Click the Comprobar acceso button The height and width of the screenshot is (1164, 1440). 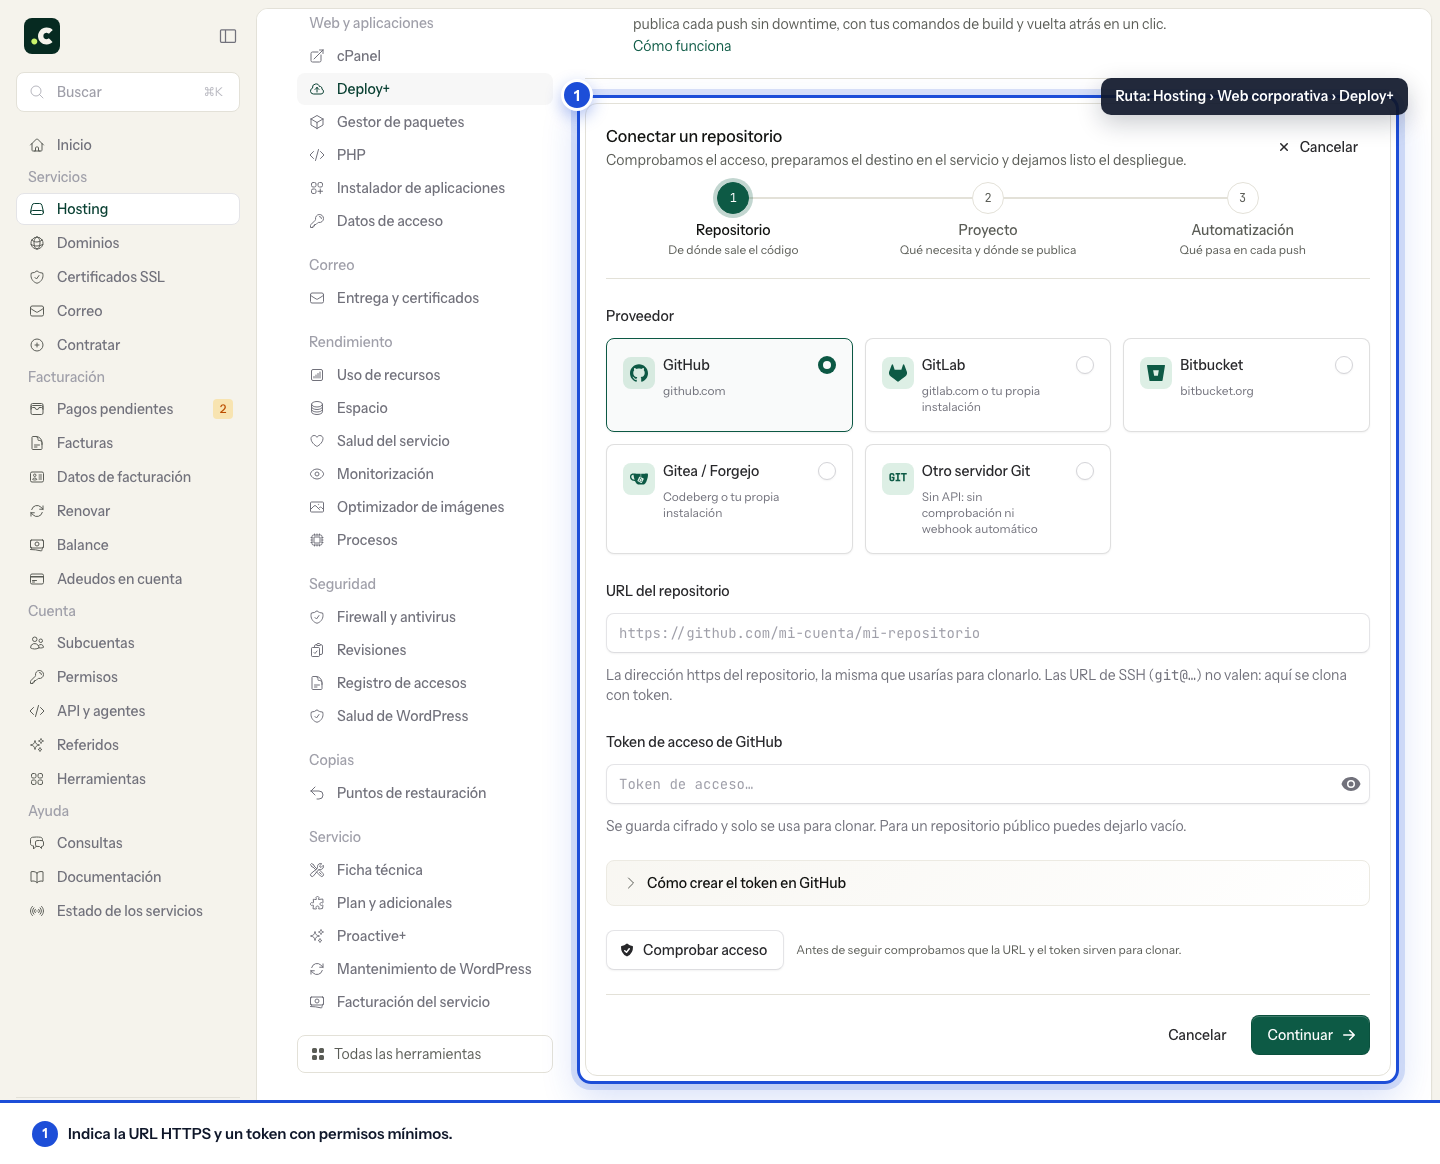point(695,950)
